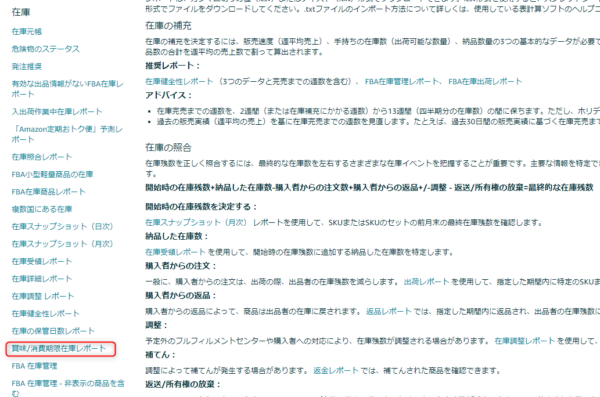
Task: Click 返金レポート link under 補てん
Action: [x=336, y=371]
